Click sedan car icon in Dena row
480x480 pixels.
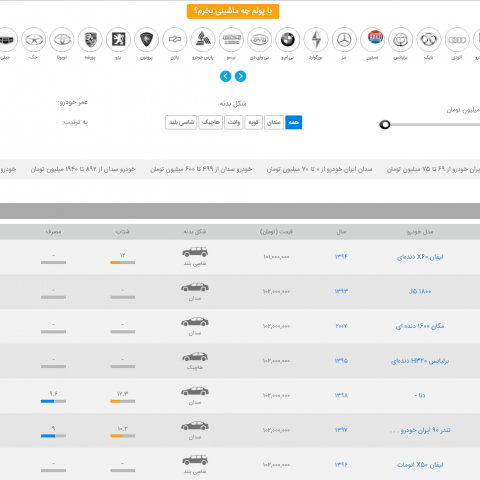coord(195,391)
